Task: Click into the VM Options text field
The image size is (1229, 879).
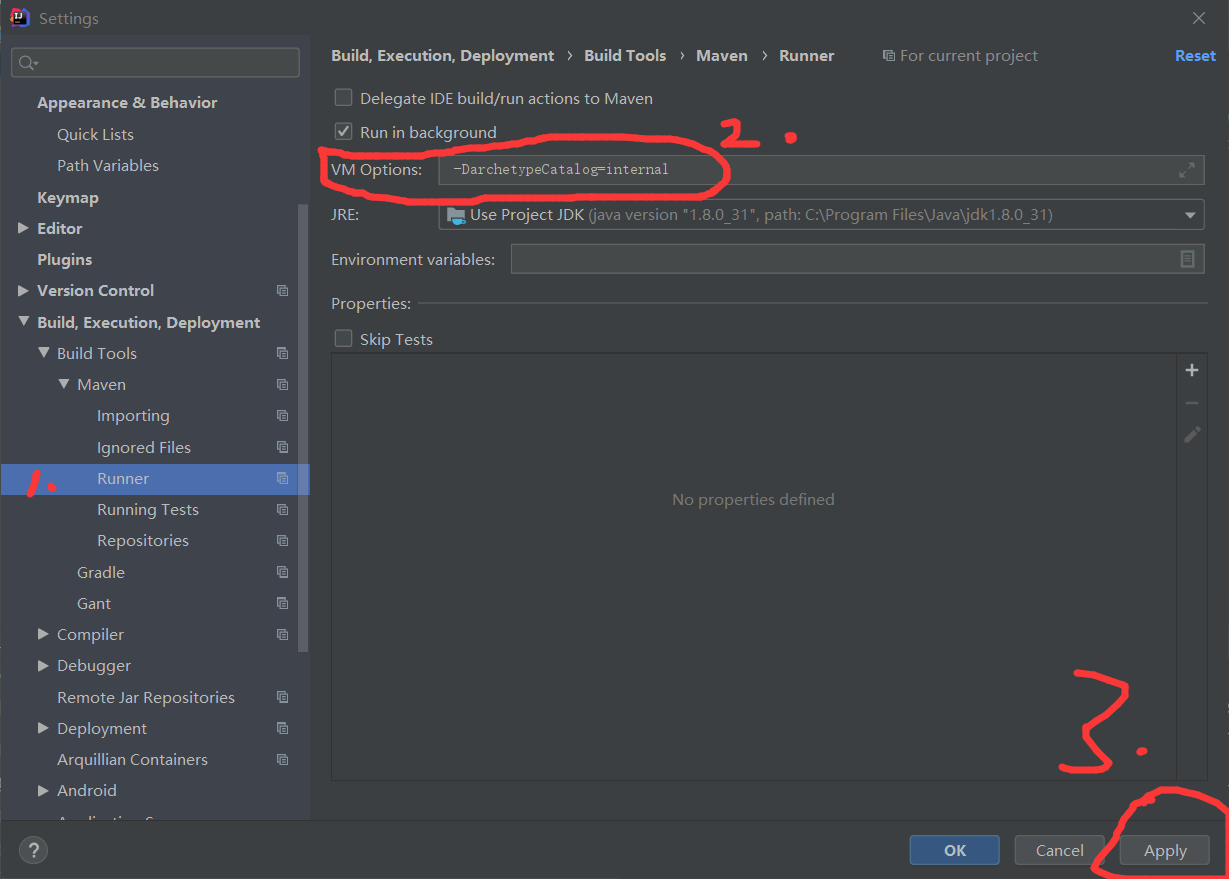Action: [821, 170]
